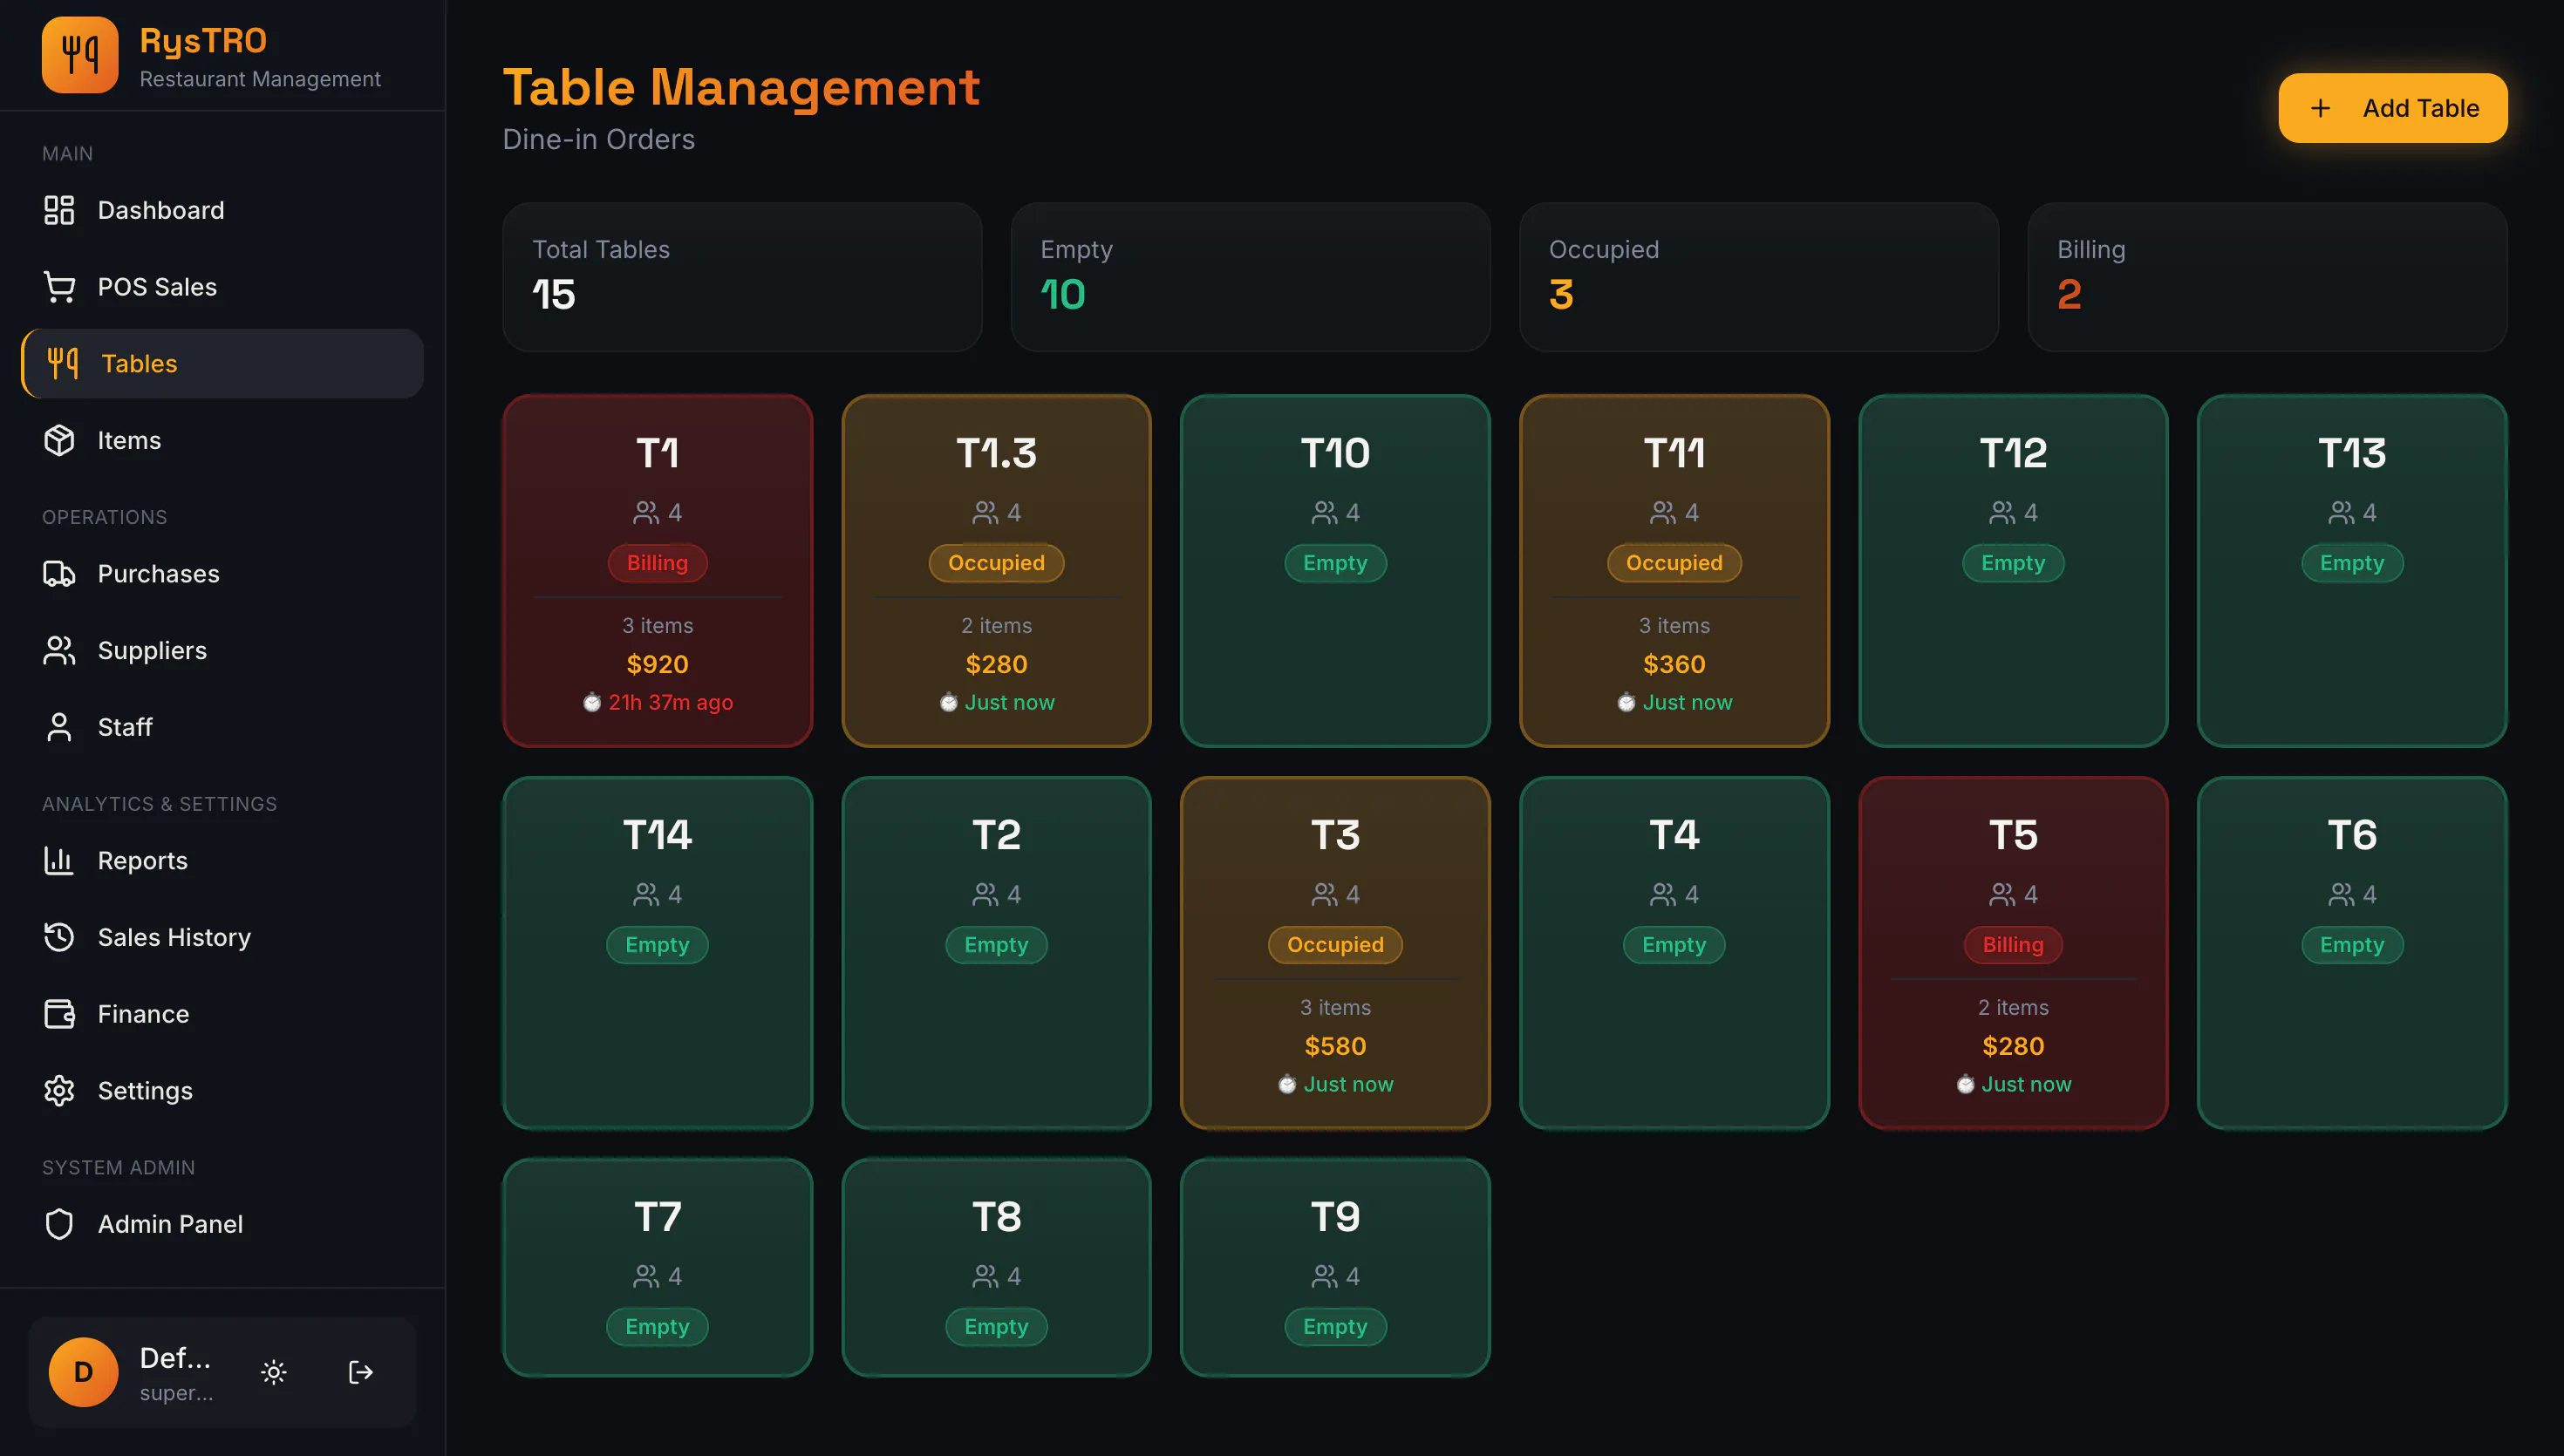Click the seats icon on table T9
Image resolution: width=2564 pixels, height=1456 pixels.
(1324, 1276)
